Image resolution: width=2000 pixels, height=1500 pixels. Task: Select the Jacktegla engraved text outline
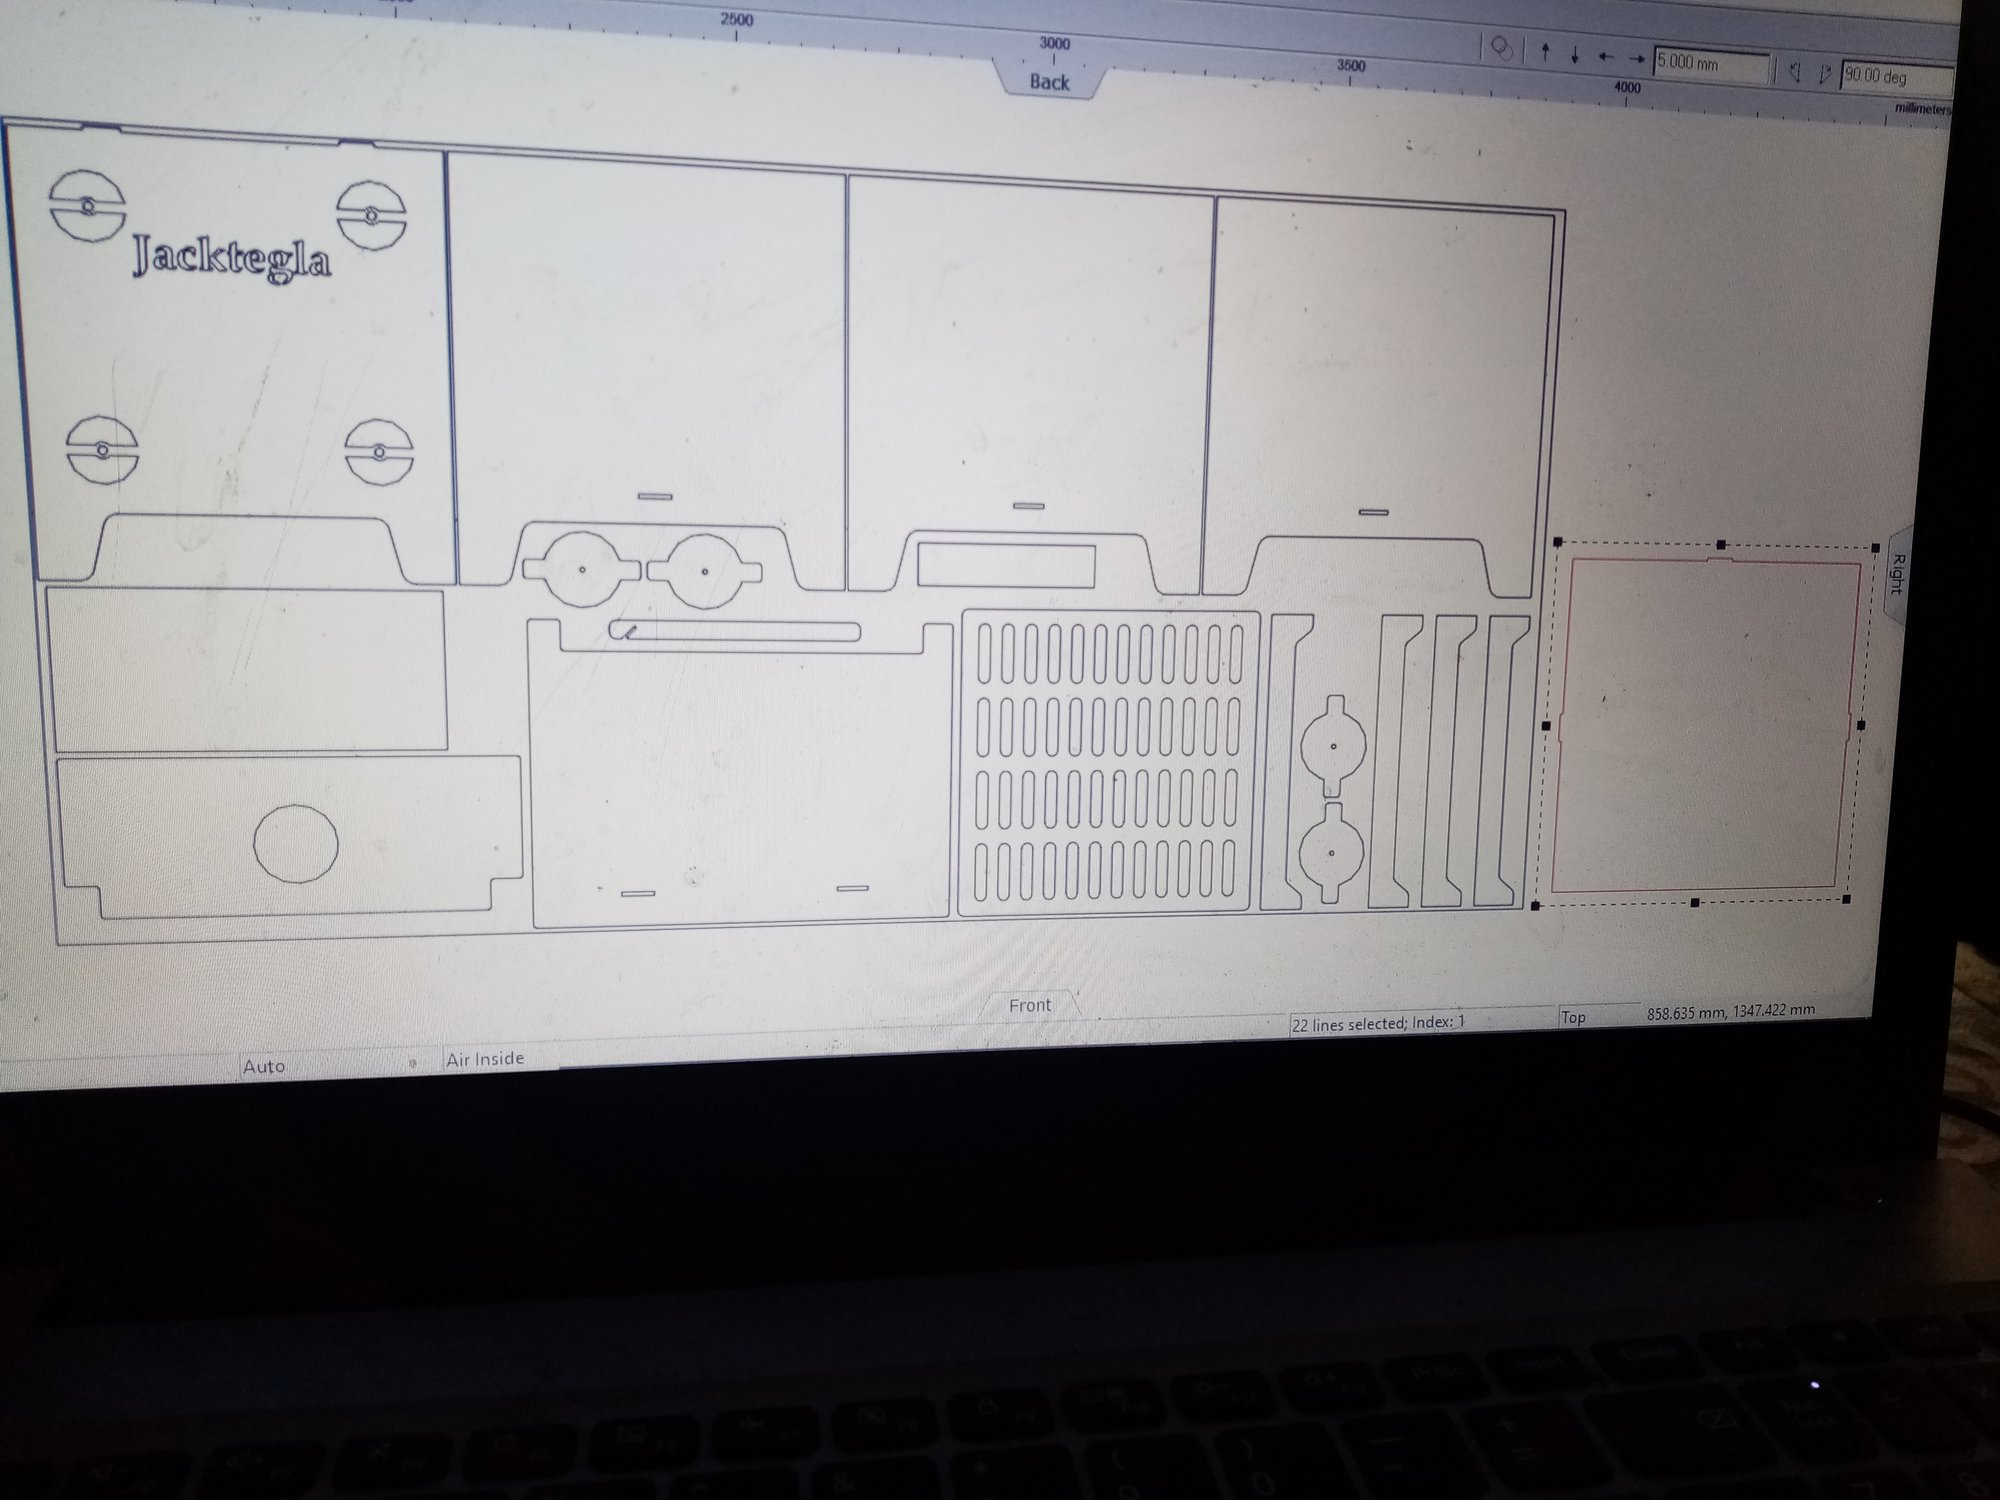tap(232, 258)
